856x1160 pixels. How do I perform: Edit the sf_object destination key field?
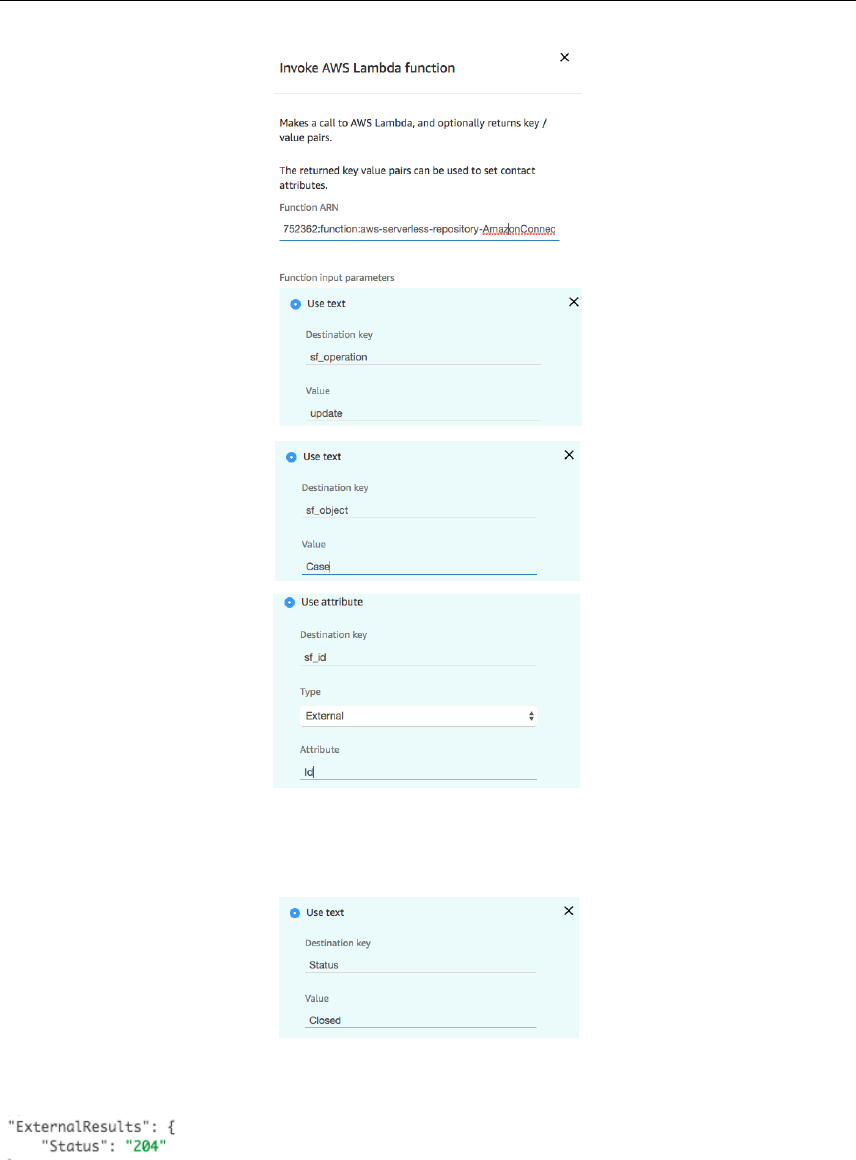[419, 510]
